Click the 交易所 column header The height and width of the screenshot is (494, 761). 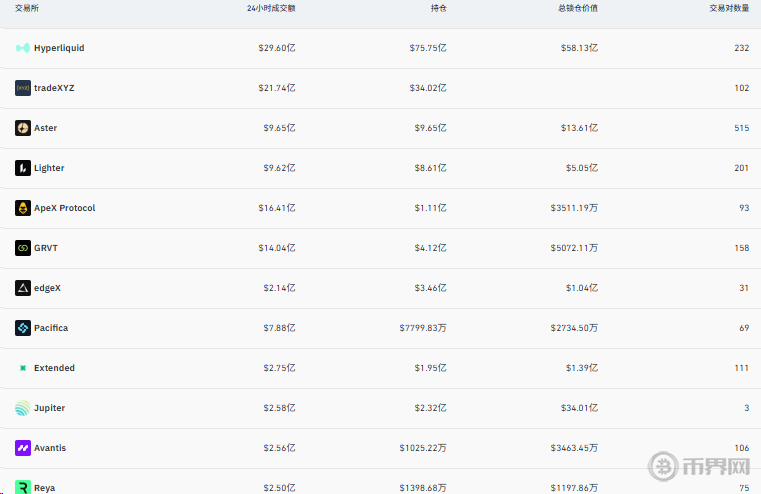click(27, 8)
